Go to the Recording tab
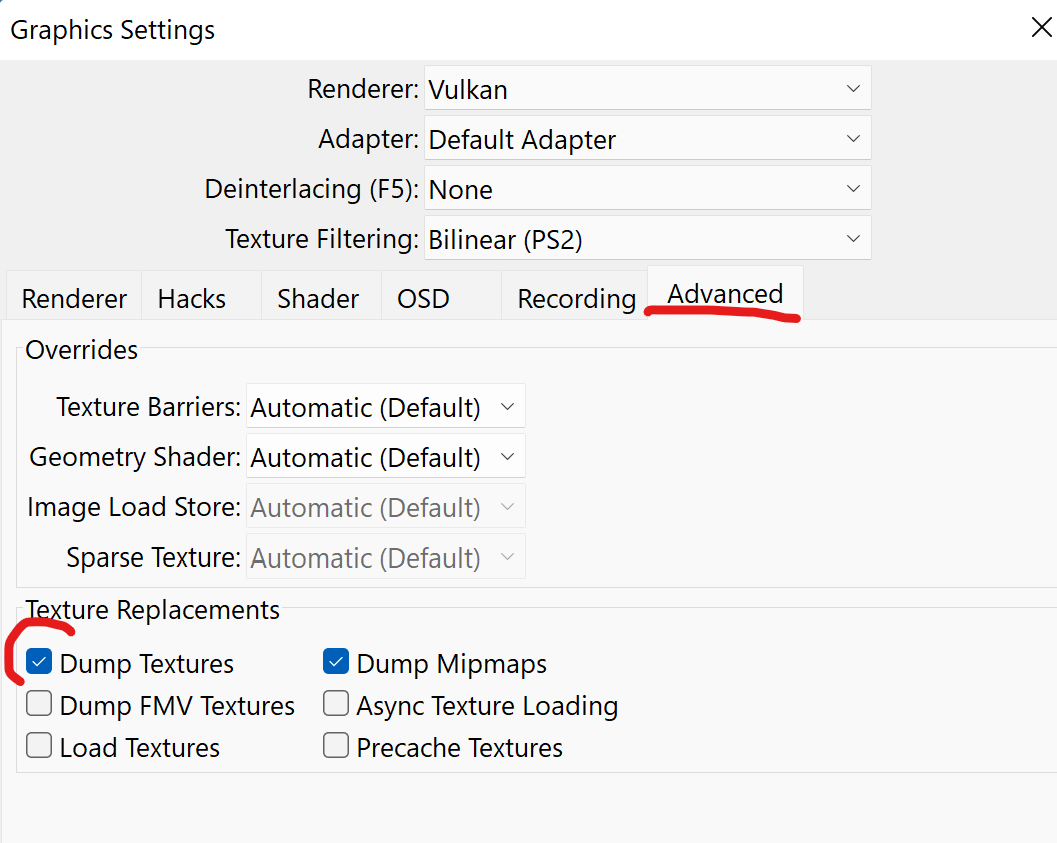This screenshot has width=1057, height=843. coord(576,298)
